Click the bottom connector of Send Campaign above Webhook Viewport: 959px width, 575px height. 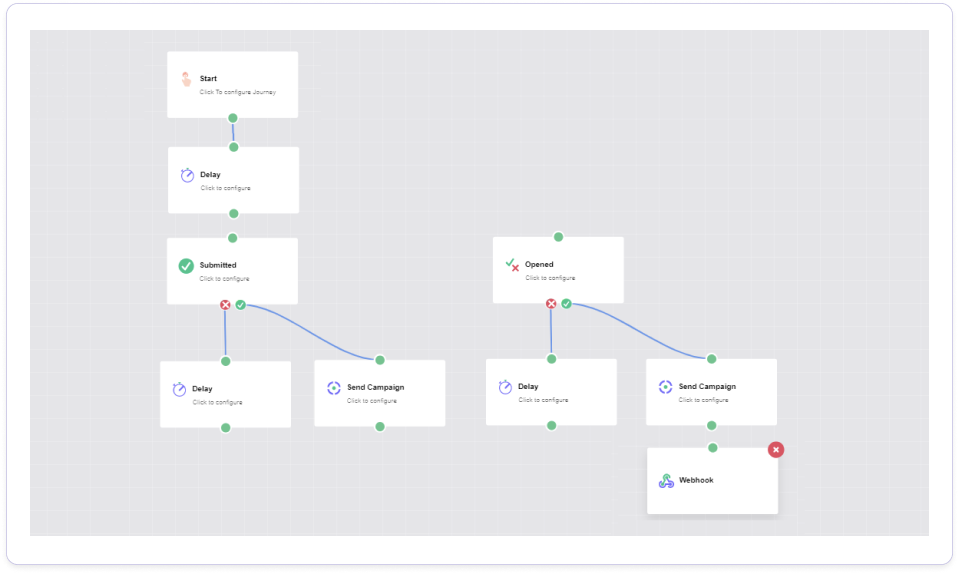711,426
